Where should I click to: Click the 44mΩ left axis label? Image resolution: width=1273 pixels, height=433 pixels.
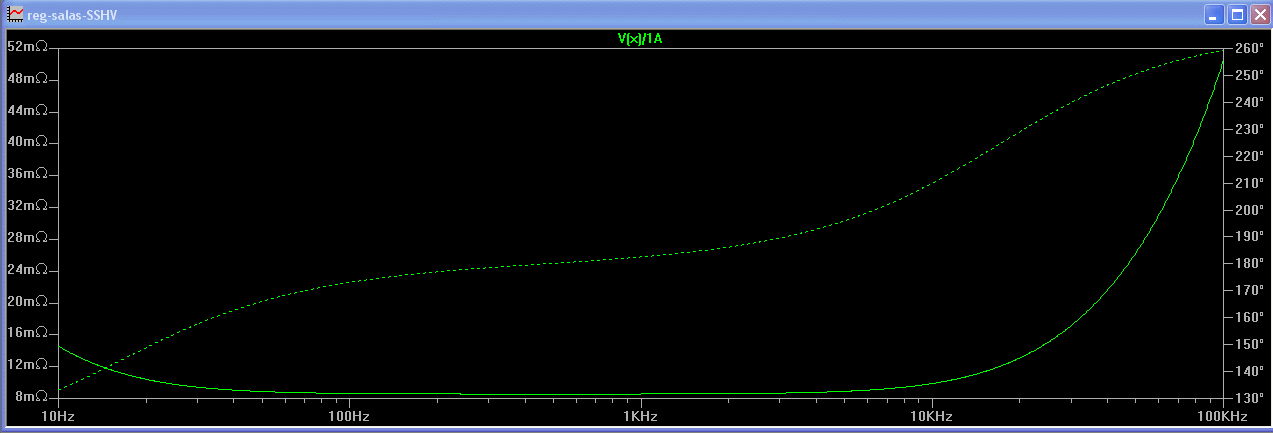[x=26, y=111]
